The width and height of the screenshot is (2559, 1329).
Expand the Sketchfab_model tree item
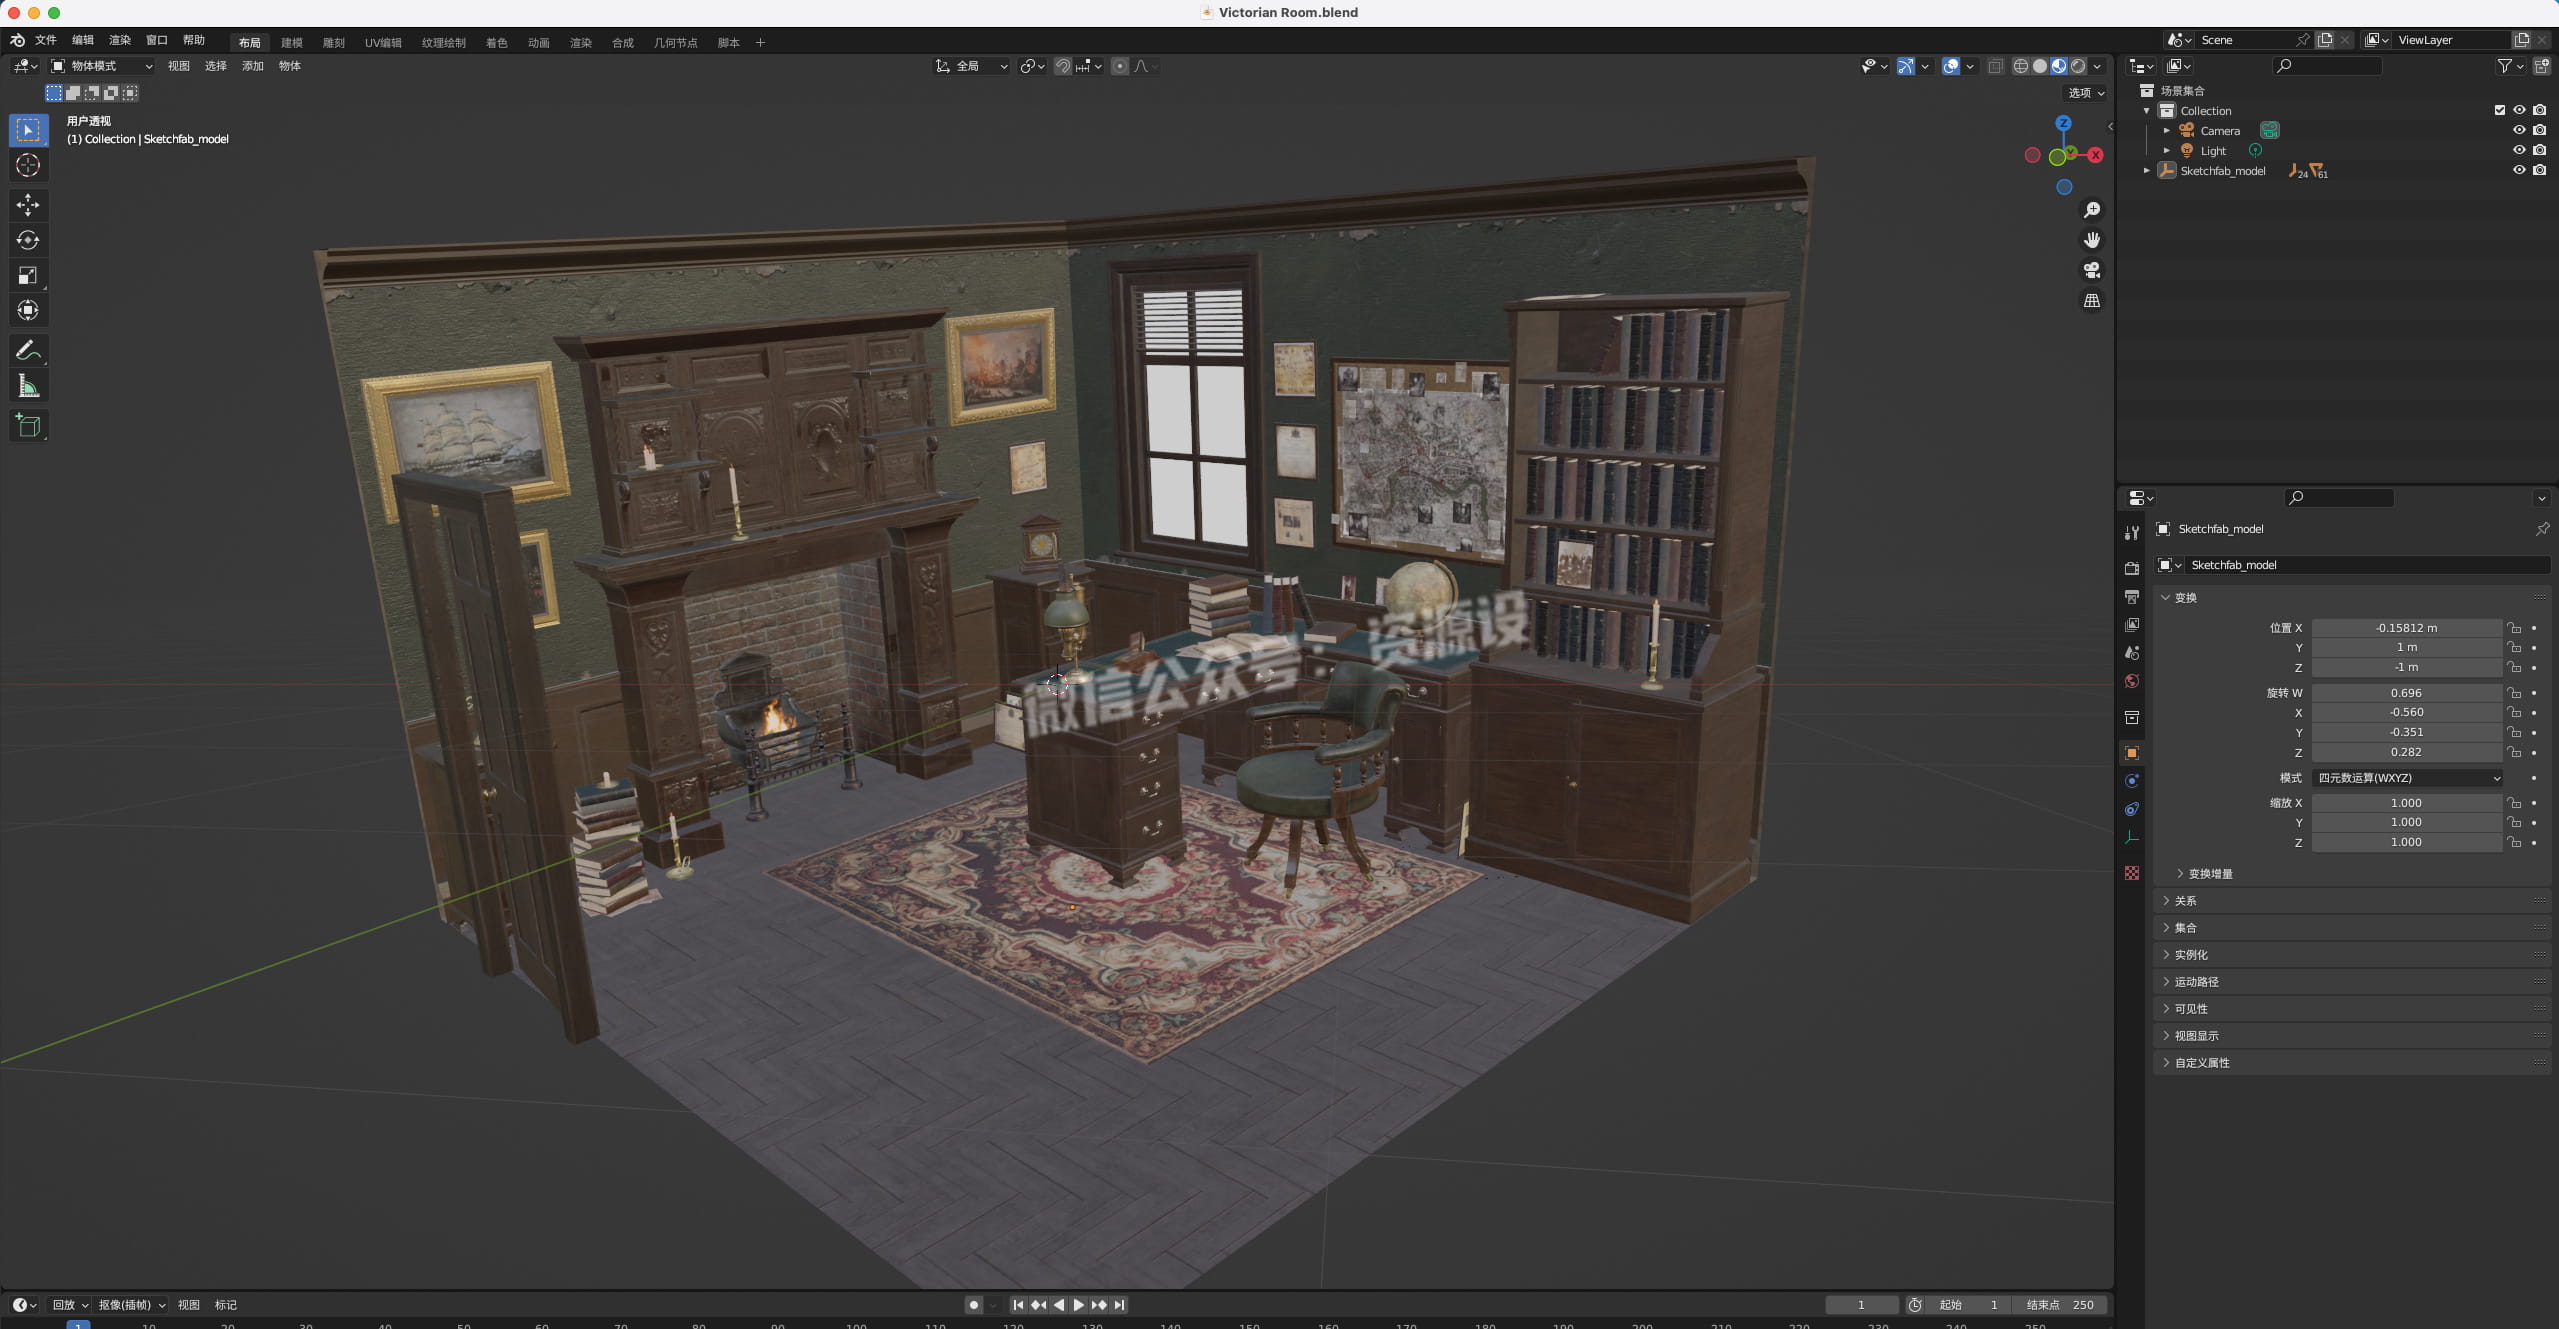pyautogui.click(x=2146, y=171)
